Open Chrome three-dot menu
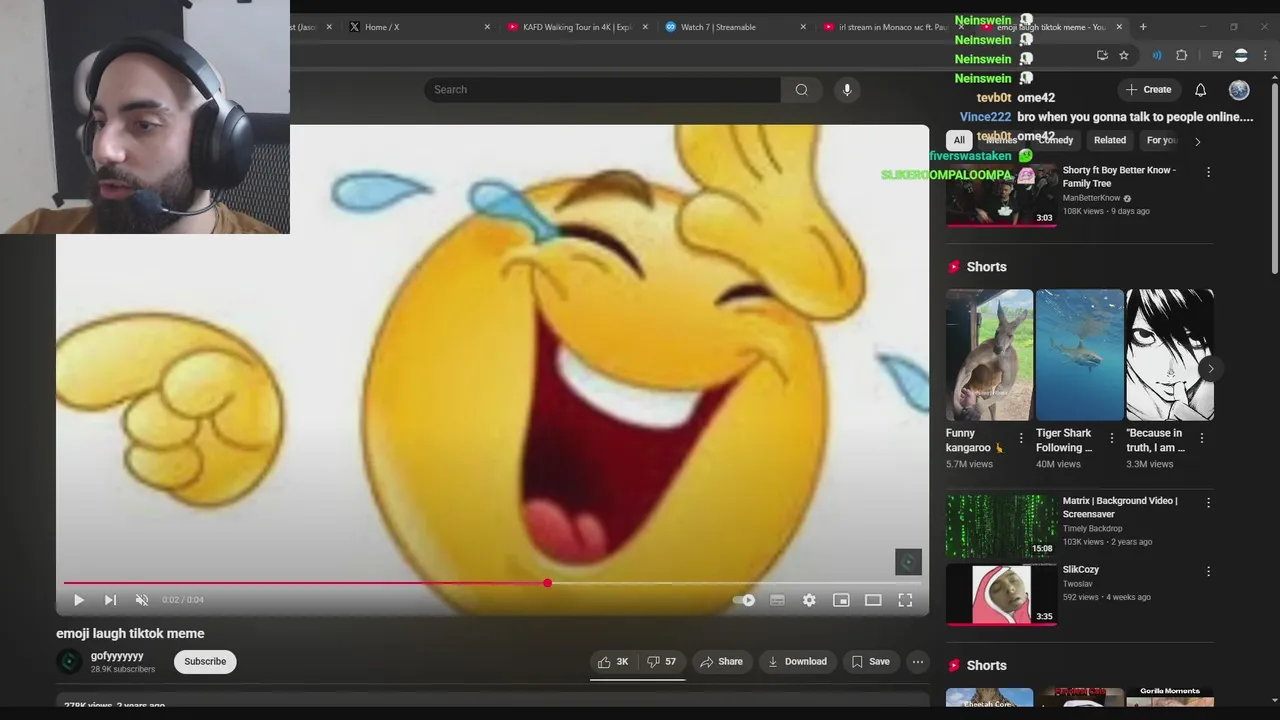Image resolution: width=1280 pixels, height=720 pixels. [1266, 55]
